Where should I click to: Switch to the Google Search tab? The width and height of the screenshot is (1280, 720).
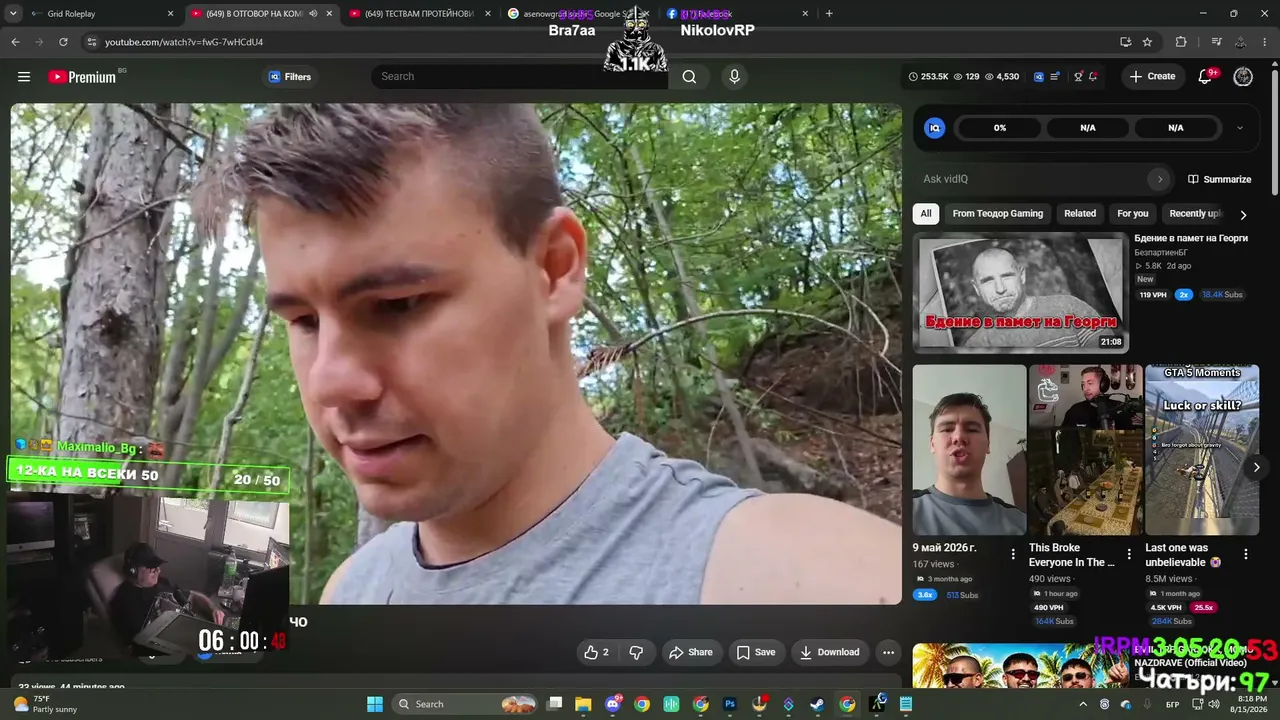pyautogui.click(x=578, y=14)
